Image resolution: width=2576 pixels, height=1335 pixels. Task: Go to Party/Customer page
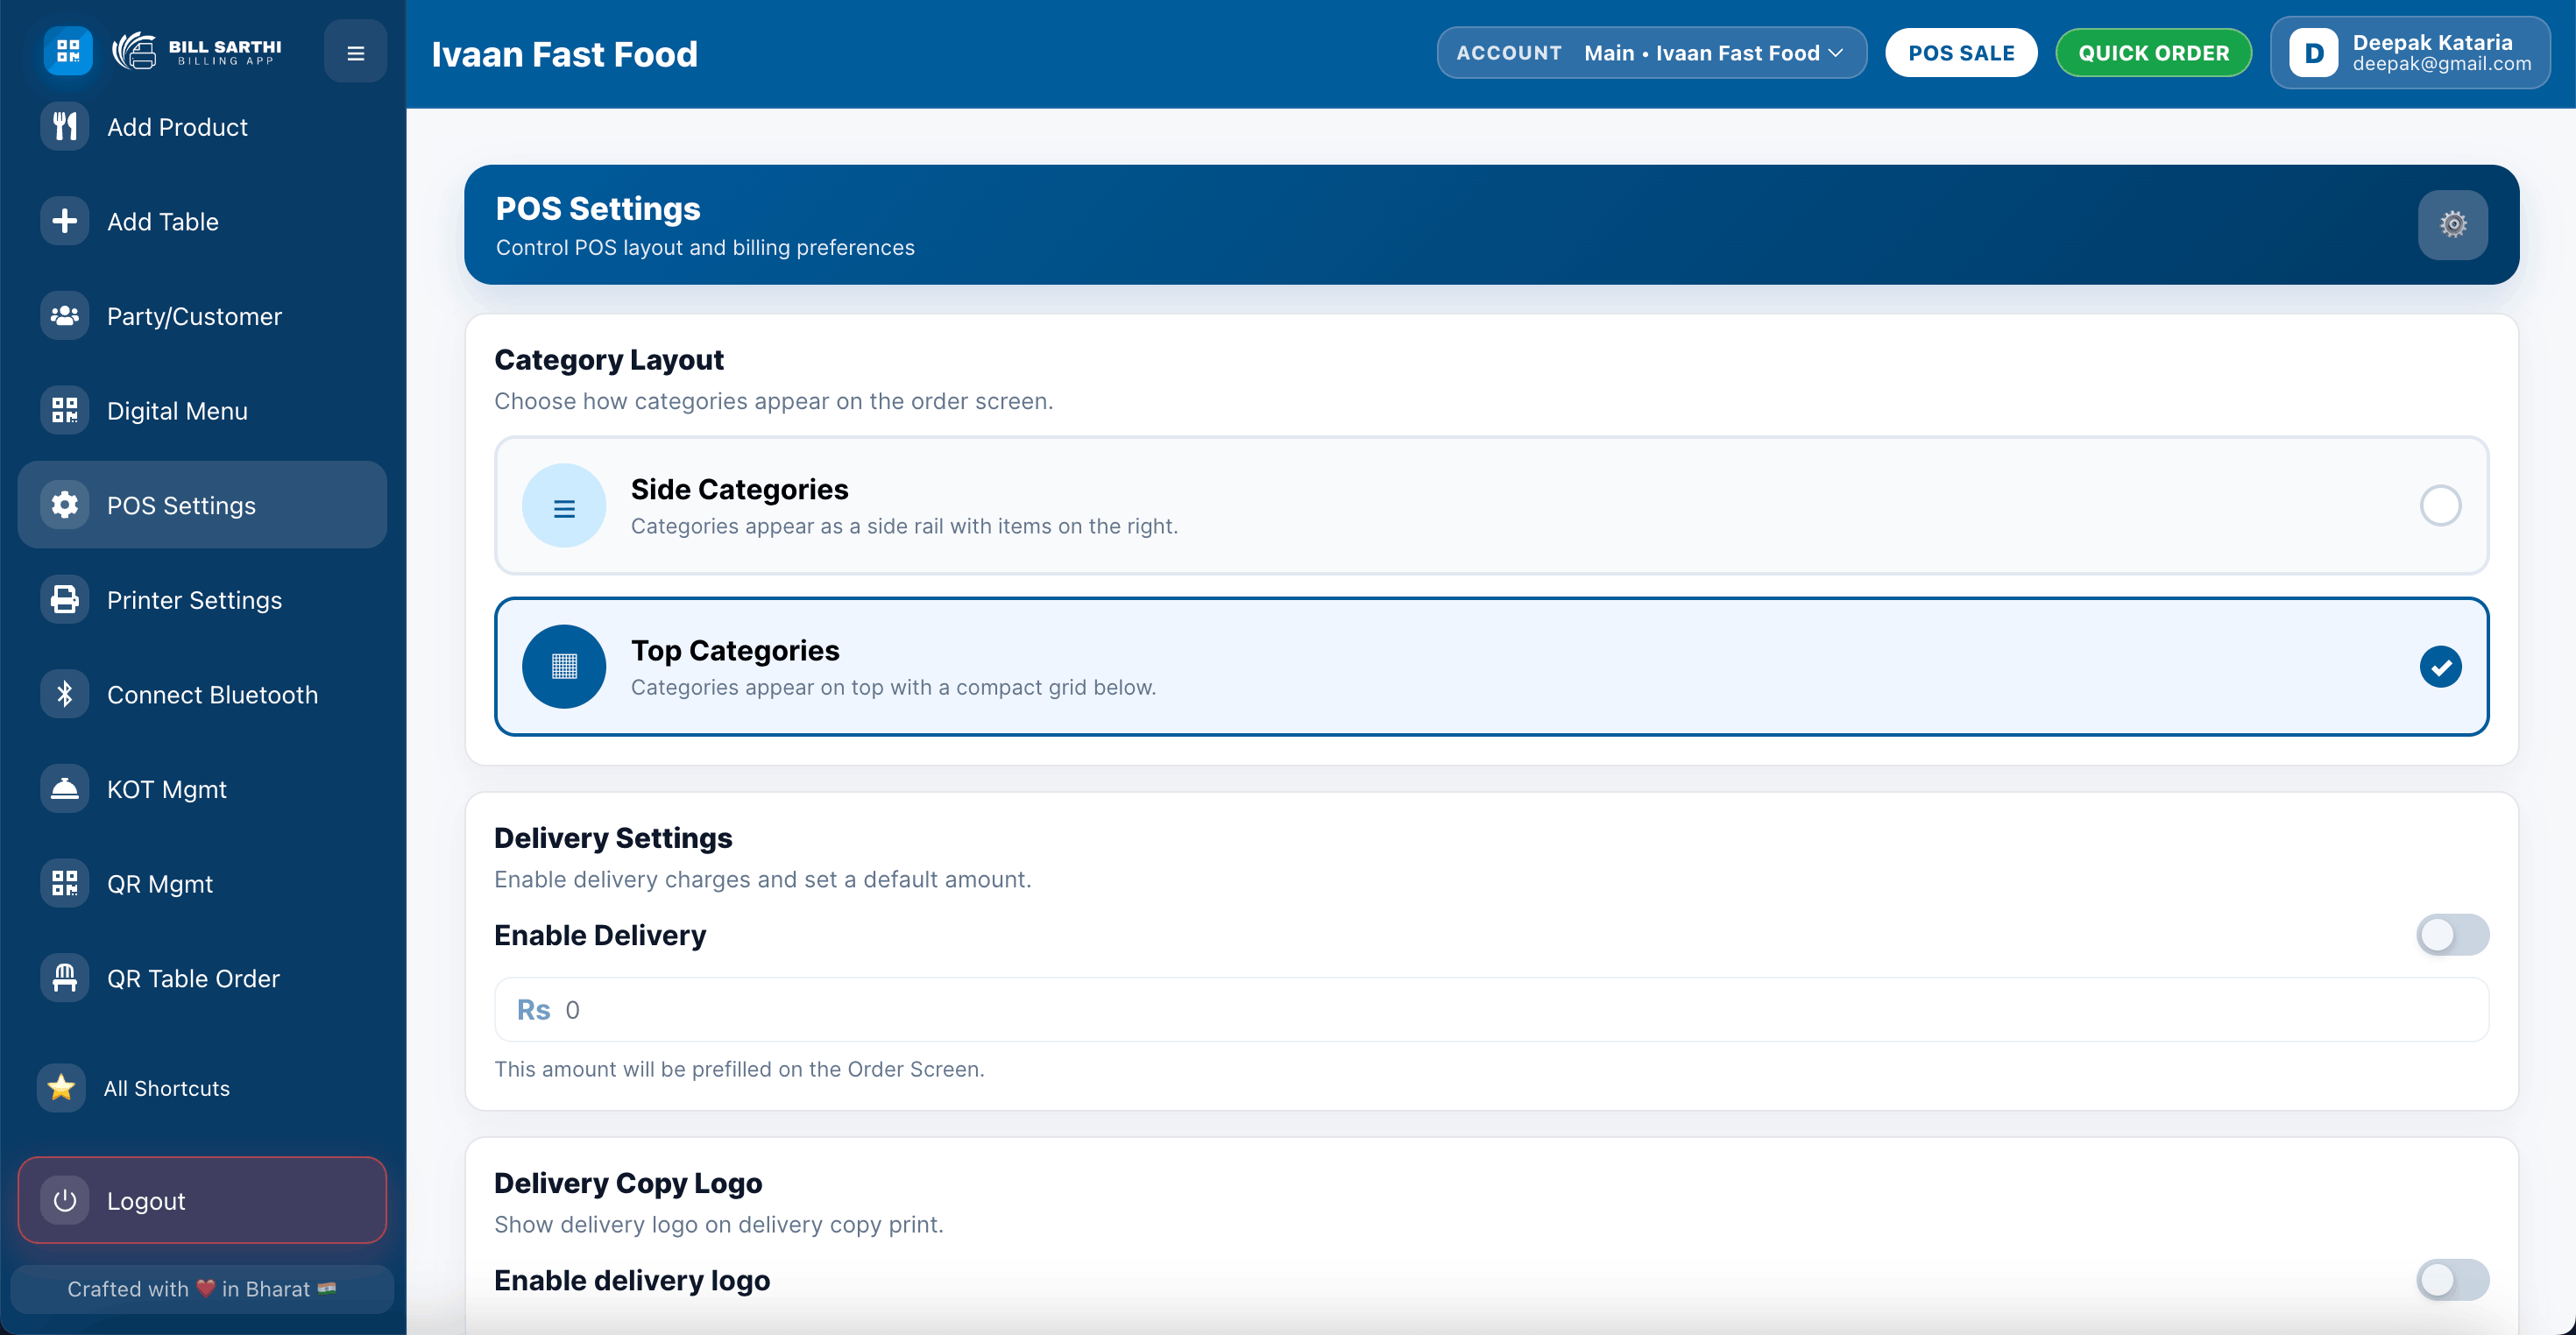click(x=202, y=316)
